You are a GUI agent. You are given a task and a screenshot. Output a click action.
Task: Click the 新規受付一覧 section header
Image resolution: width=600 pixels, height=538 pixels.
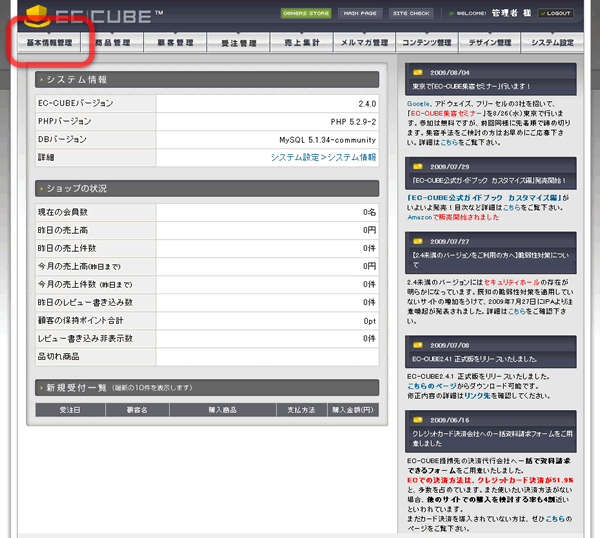[207, 388]
